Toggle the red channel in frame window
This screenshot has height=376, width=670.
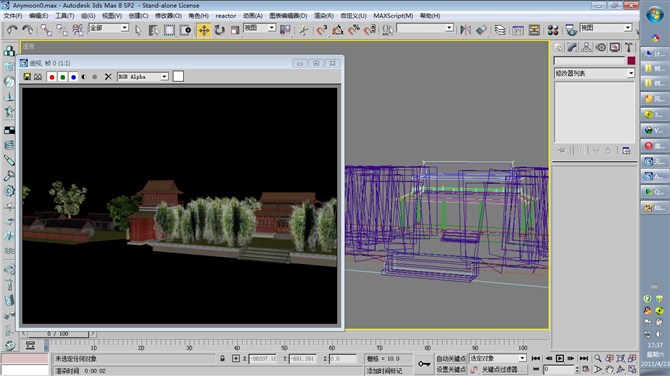[52, 77]
